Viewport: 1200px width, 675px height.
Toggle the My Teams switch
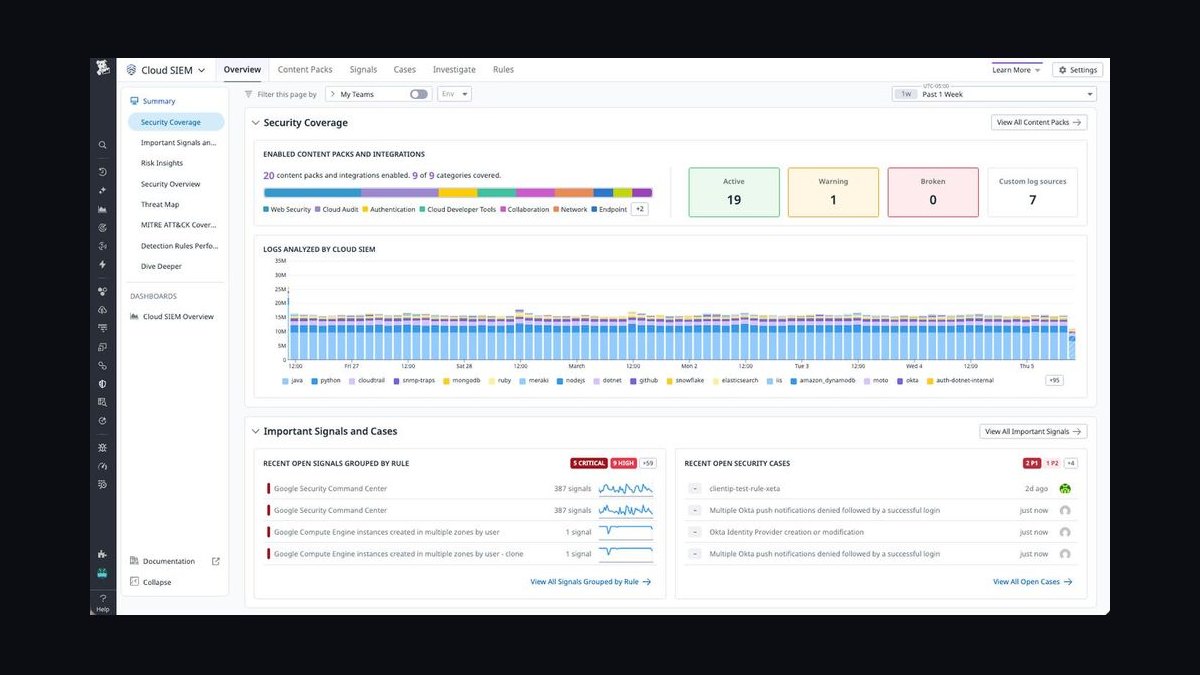[x=418, y=94]
